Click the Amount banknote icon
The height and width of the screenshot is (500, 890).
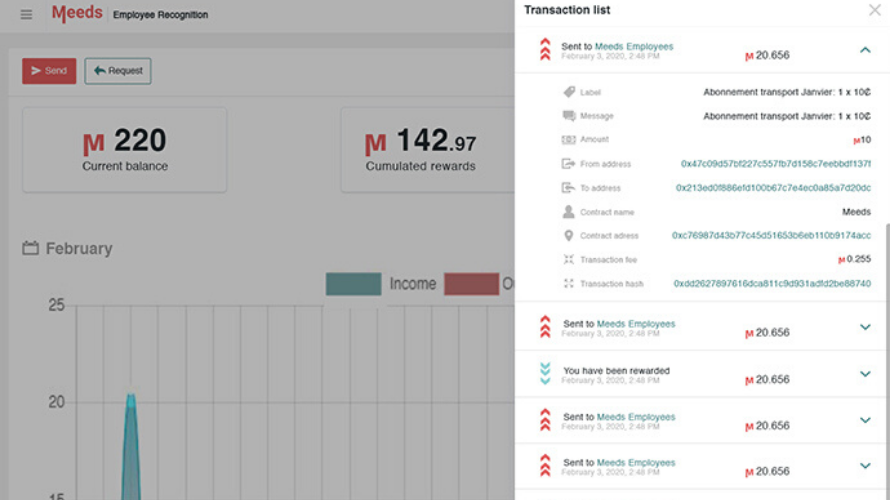click(x=569, y=140)
